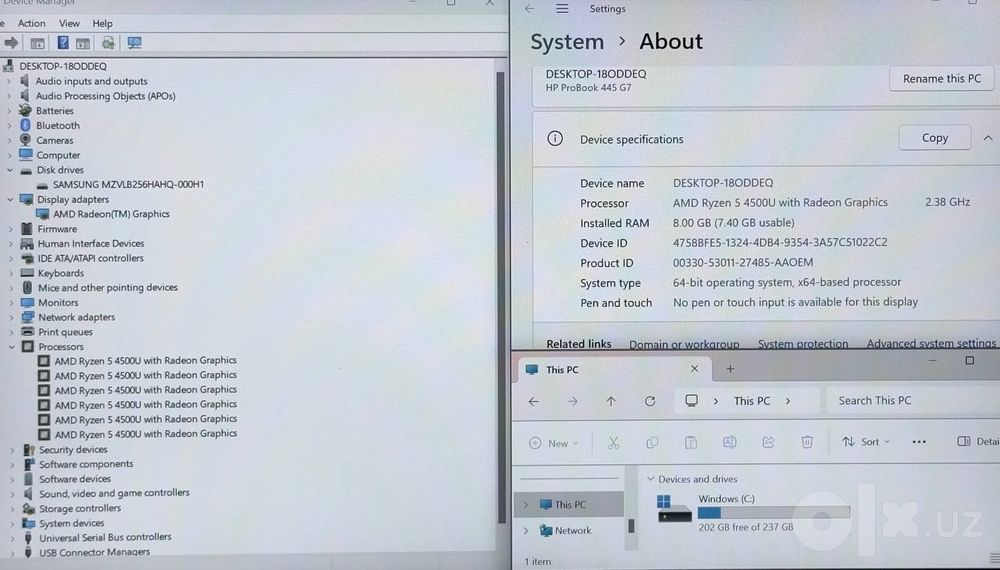
Task: Select the Cameras device icon
Action: (26, 140)
